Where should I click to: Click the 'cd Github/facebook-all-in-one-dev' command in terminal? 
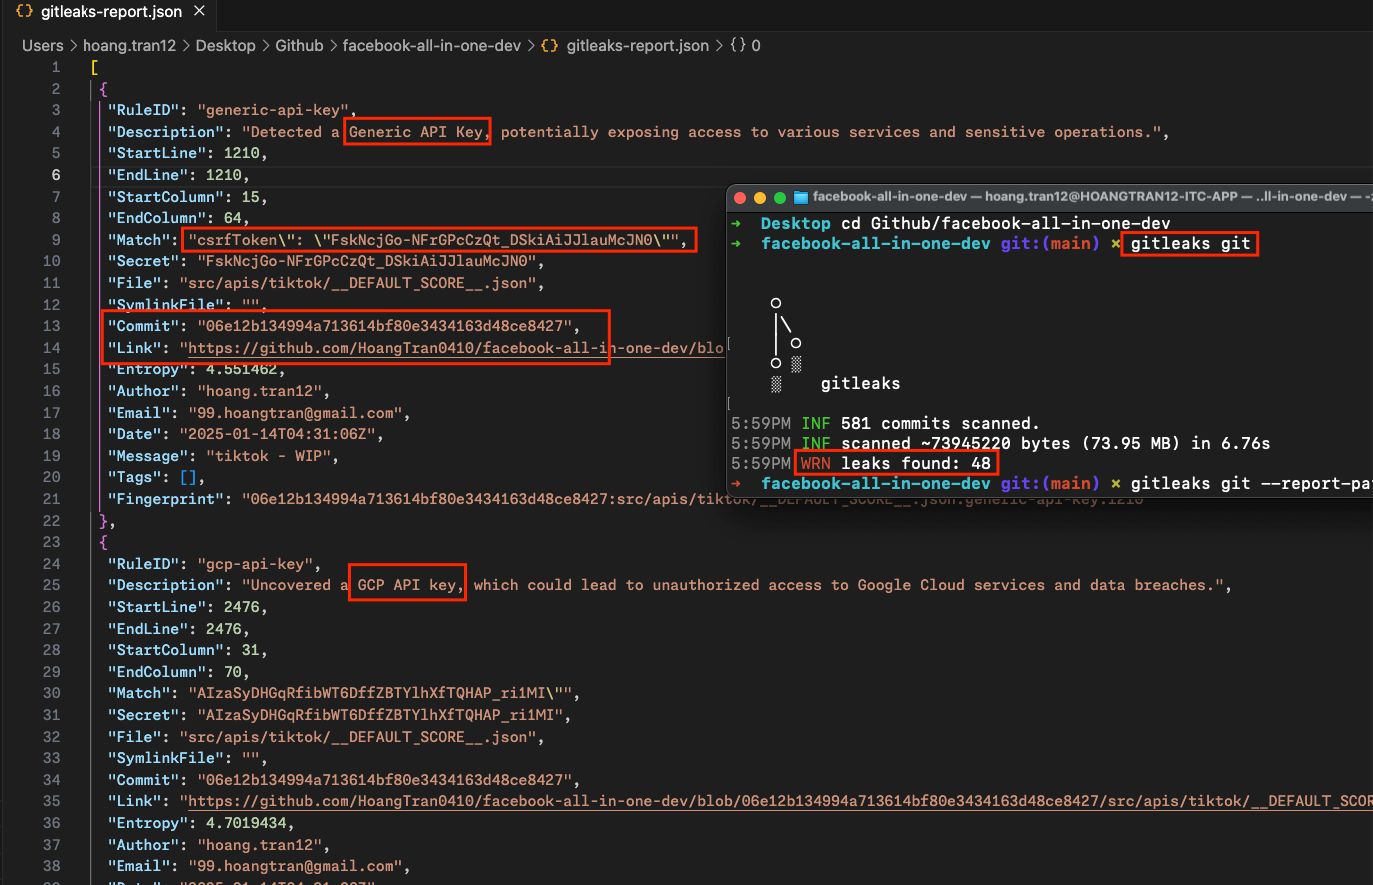pos(1005,224)
